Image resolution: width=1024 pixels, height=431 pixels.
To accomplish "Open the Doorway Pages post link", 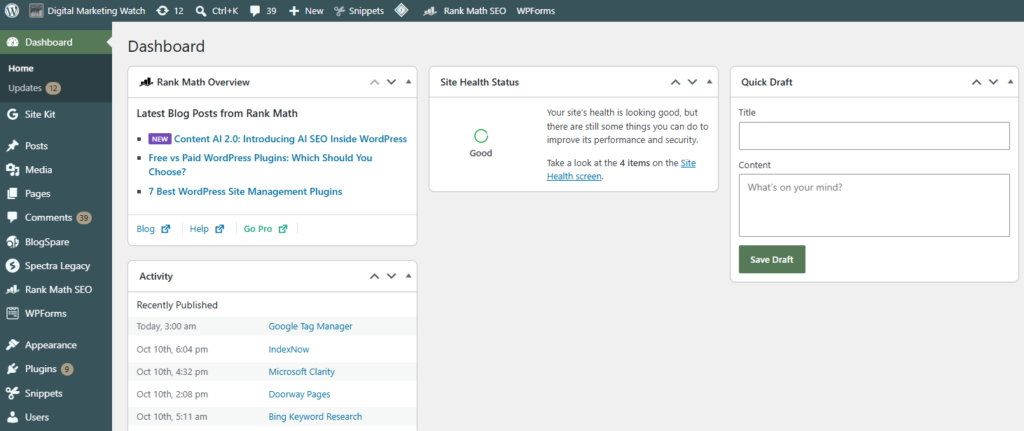I will [x=299, y=394].
